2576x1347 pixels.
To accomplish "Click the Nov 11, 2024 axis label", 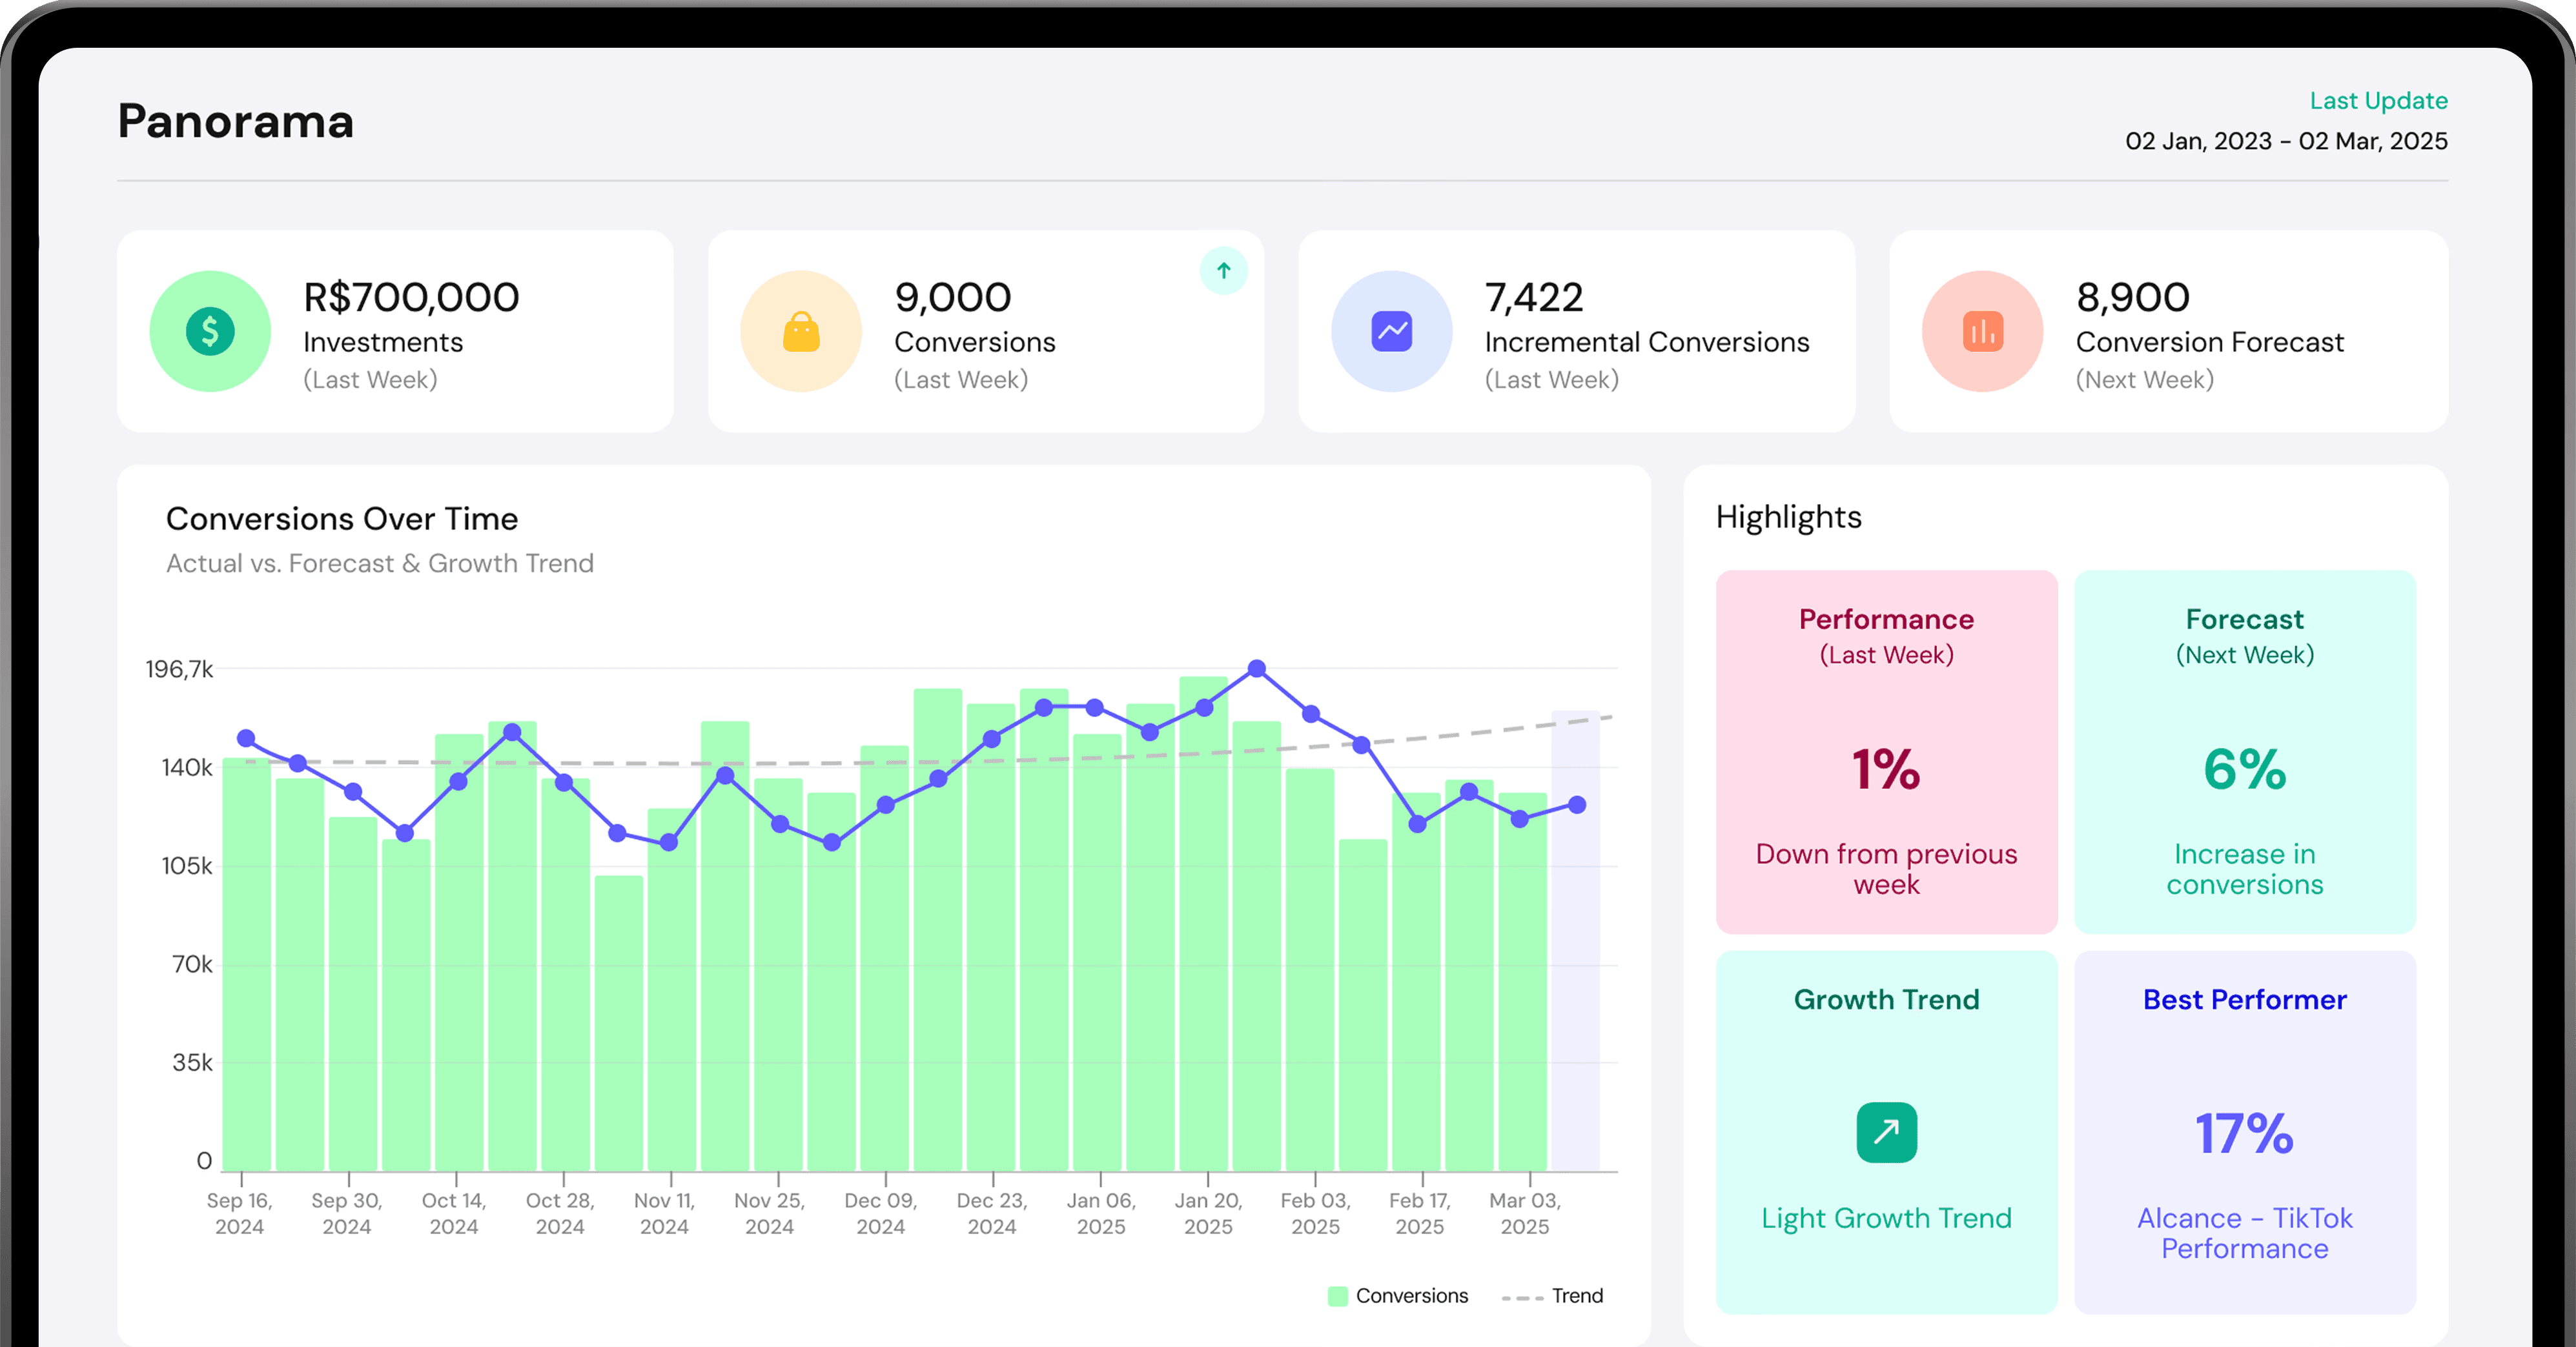I will (664, 1213).
